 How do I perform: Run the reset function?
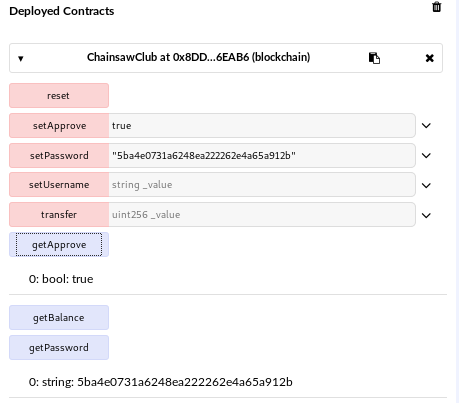pos(59,96)
